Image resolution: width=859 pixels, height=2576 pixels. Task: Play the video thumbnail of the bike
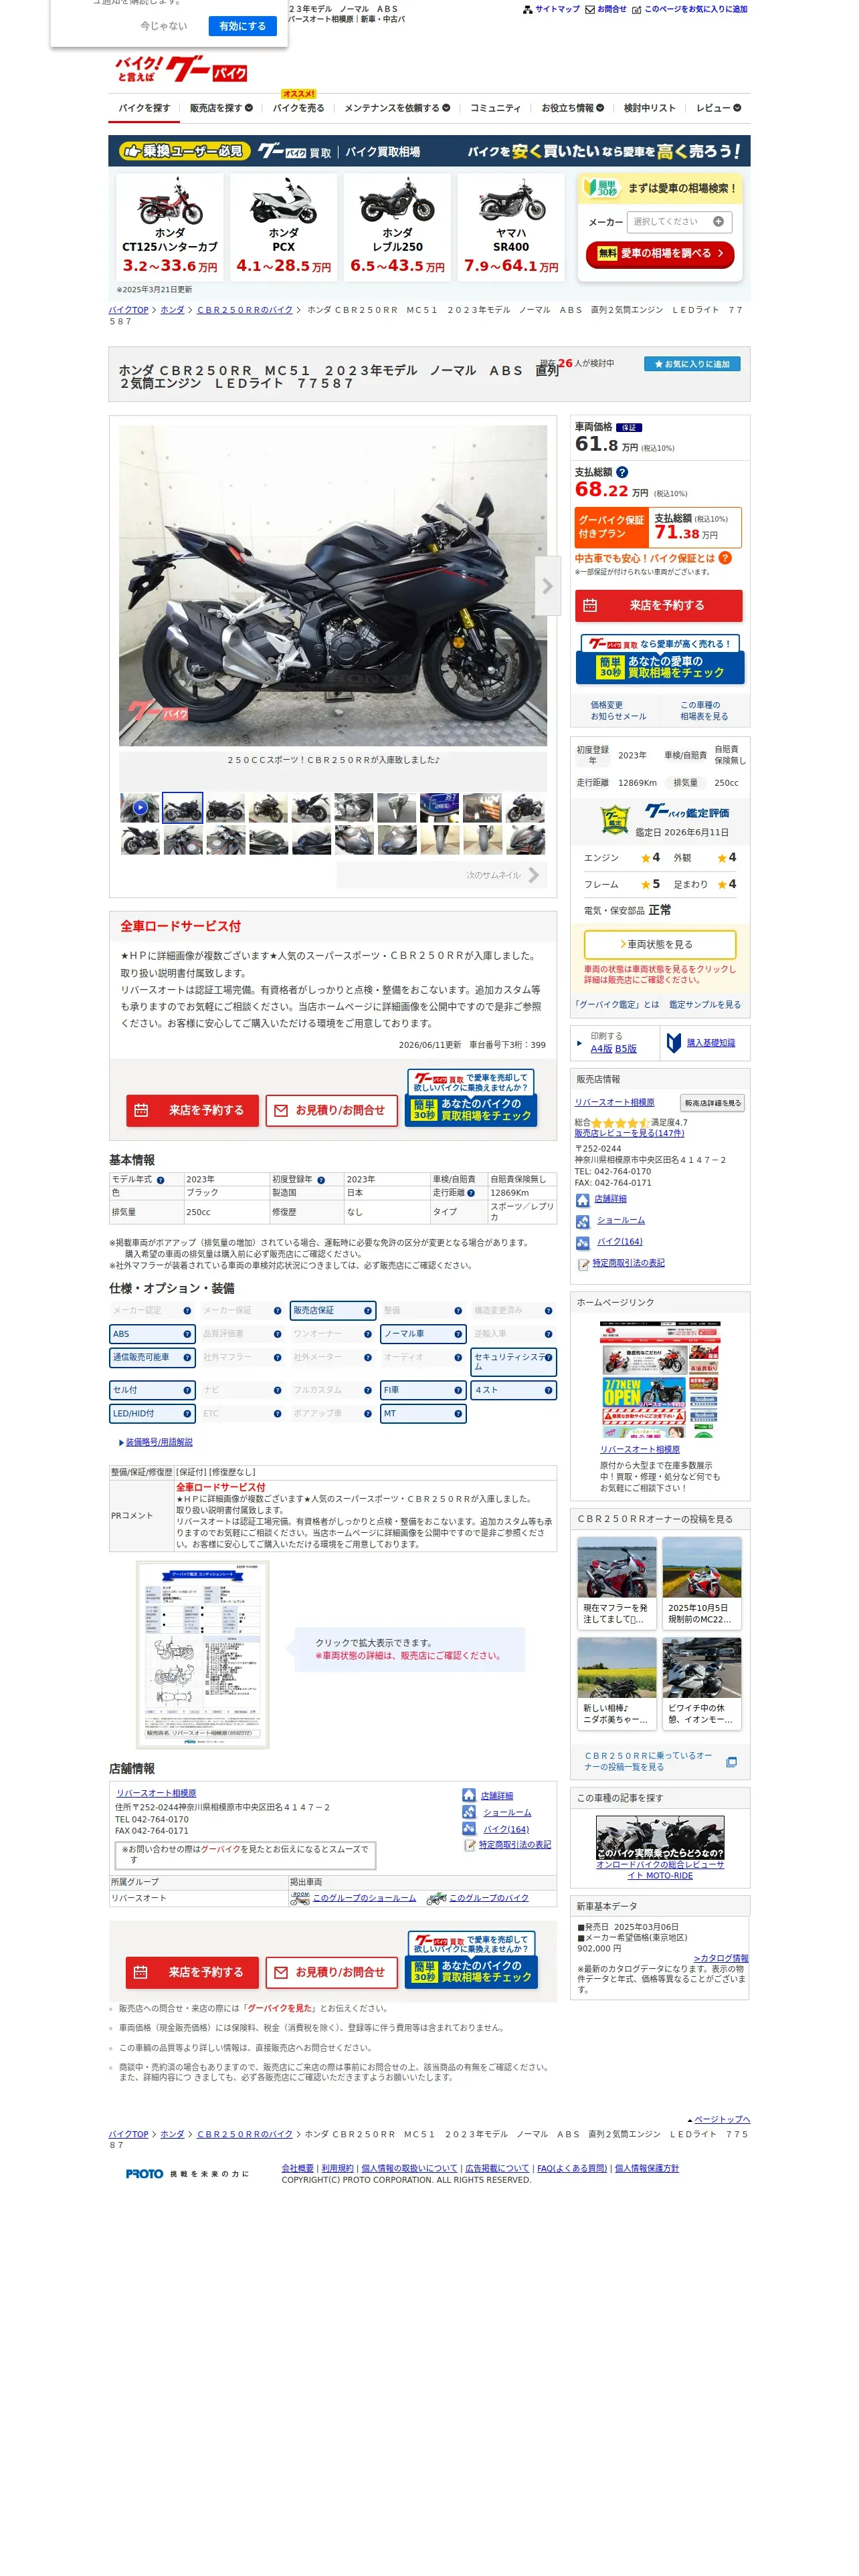pos(140,807)
